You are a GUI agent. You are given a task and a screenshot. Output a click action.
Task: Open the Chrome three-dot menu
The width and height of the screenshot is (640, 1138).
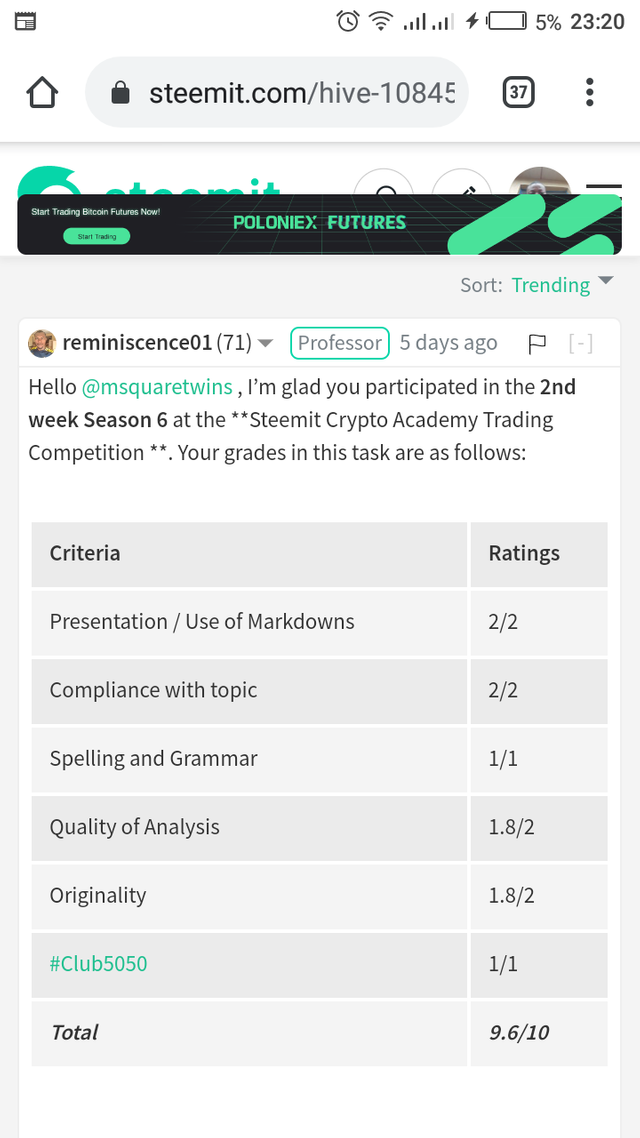point(589,92)
